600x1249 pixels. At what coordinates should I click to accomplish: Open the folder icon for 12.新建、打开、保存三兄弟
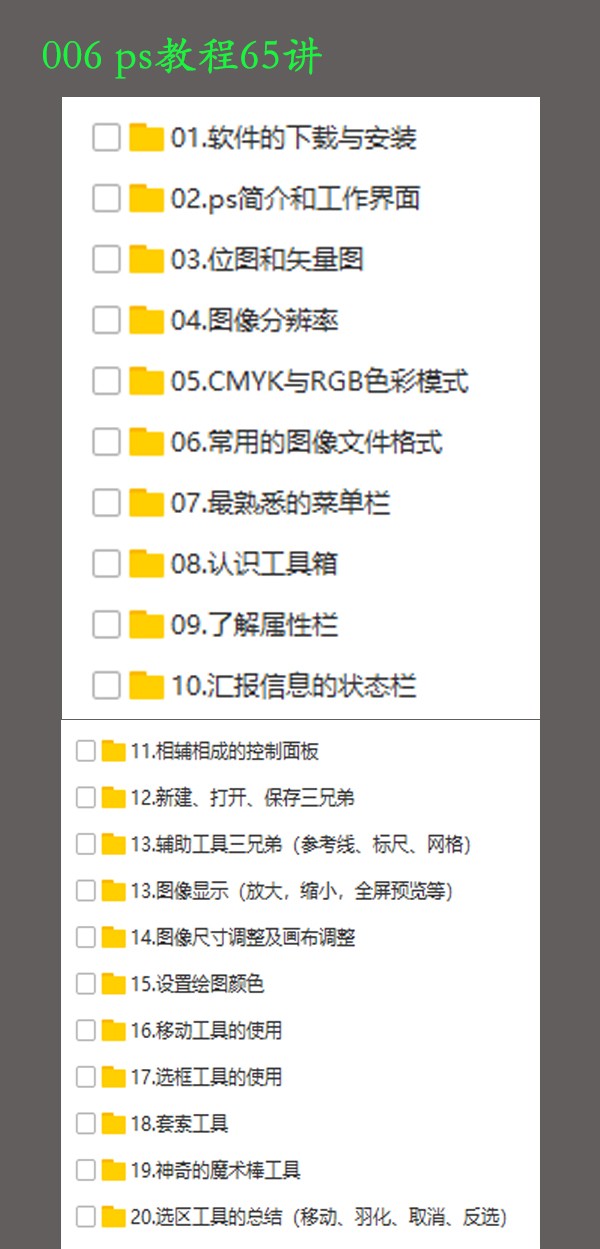(x=113, y=798)
